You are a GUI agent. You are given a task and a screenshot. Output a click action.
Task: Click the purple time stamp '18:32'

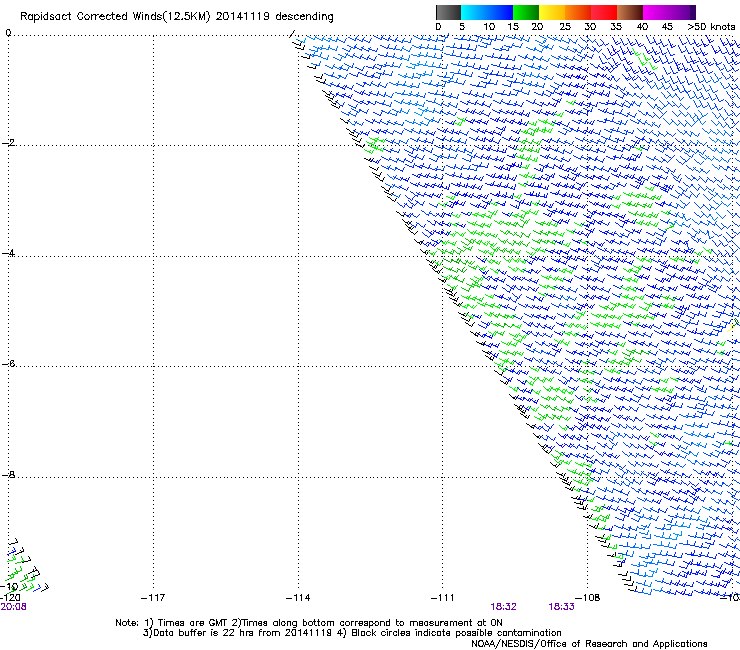pos(503,607)
